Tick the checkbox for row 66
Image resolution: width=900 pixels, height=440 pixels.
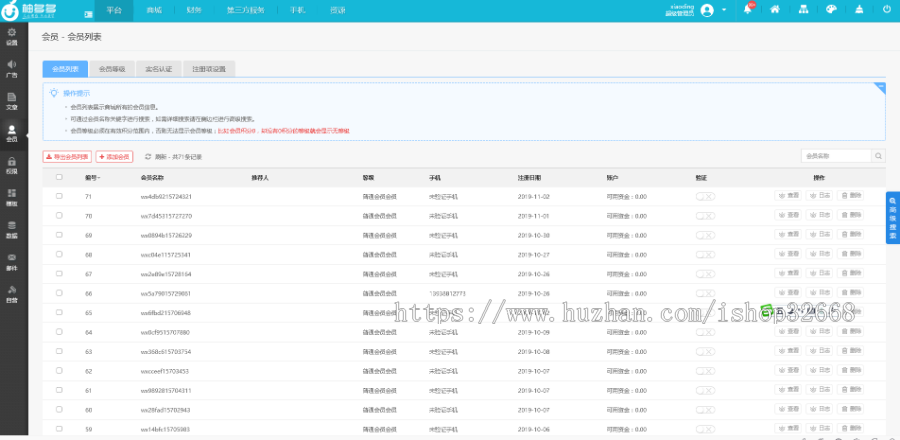coord(59,293)
